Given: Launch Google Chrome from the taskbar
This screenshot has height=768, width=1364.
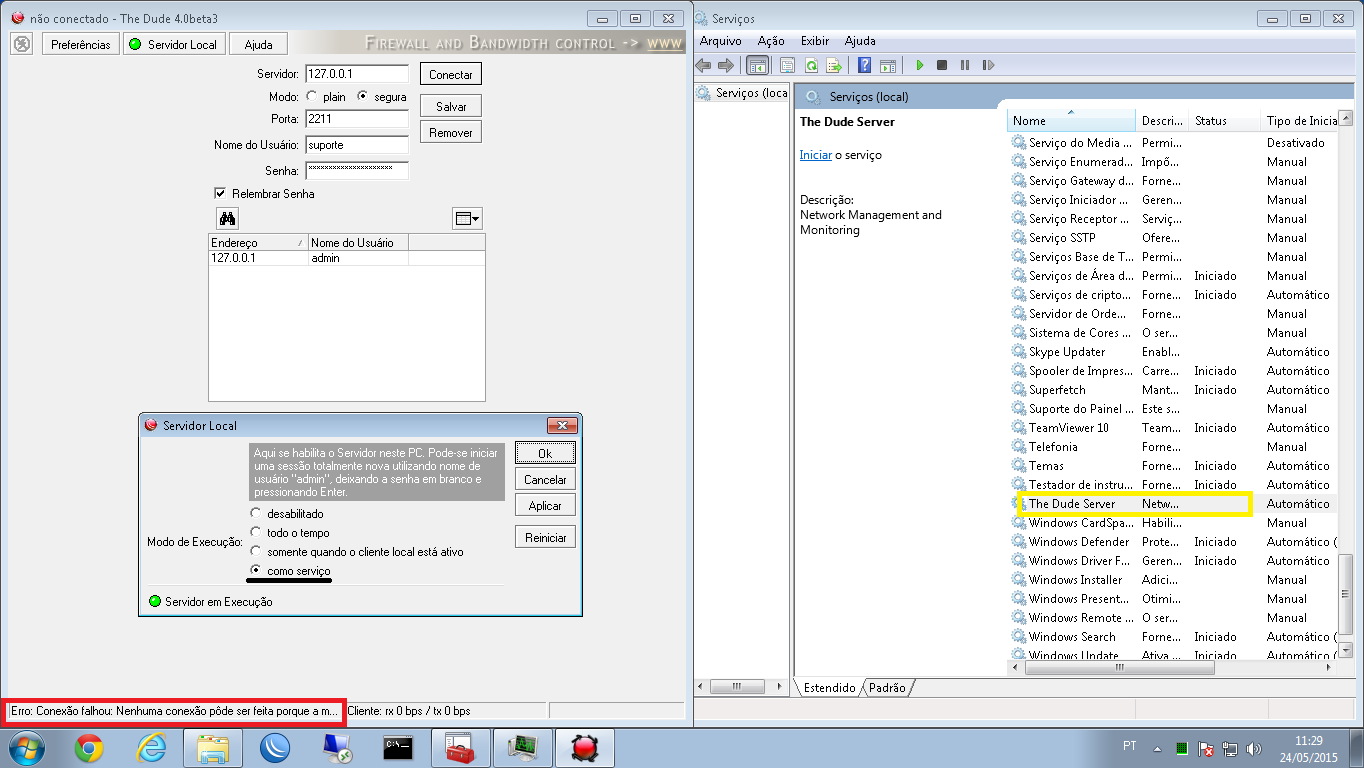Looking at the screenshot, I should click(89, 748).
